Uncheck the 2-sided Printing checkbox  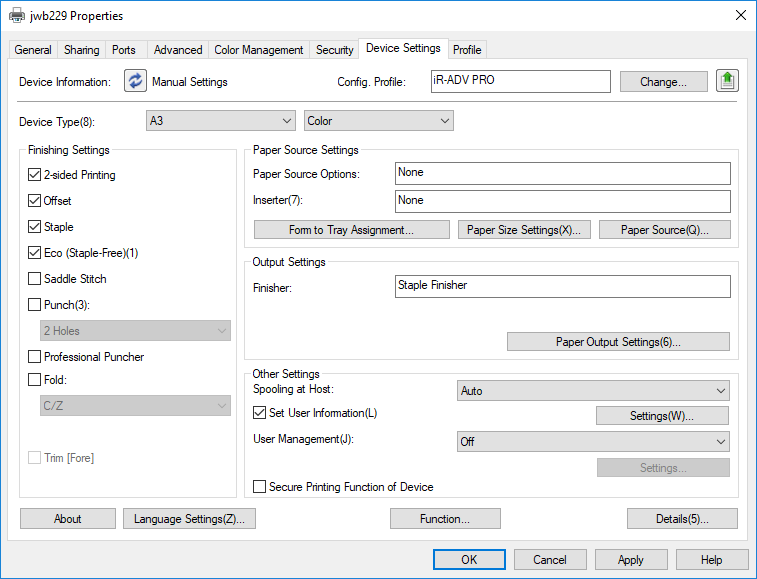pyautogui.click(x=36, y=175)
